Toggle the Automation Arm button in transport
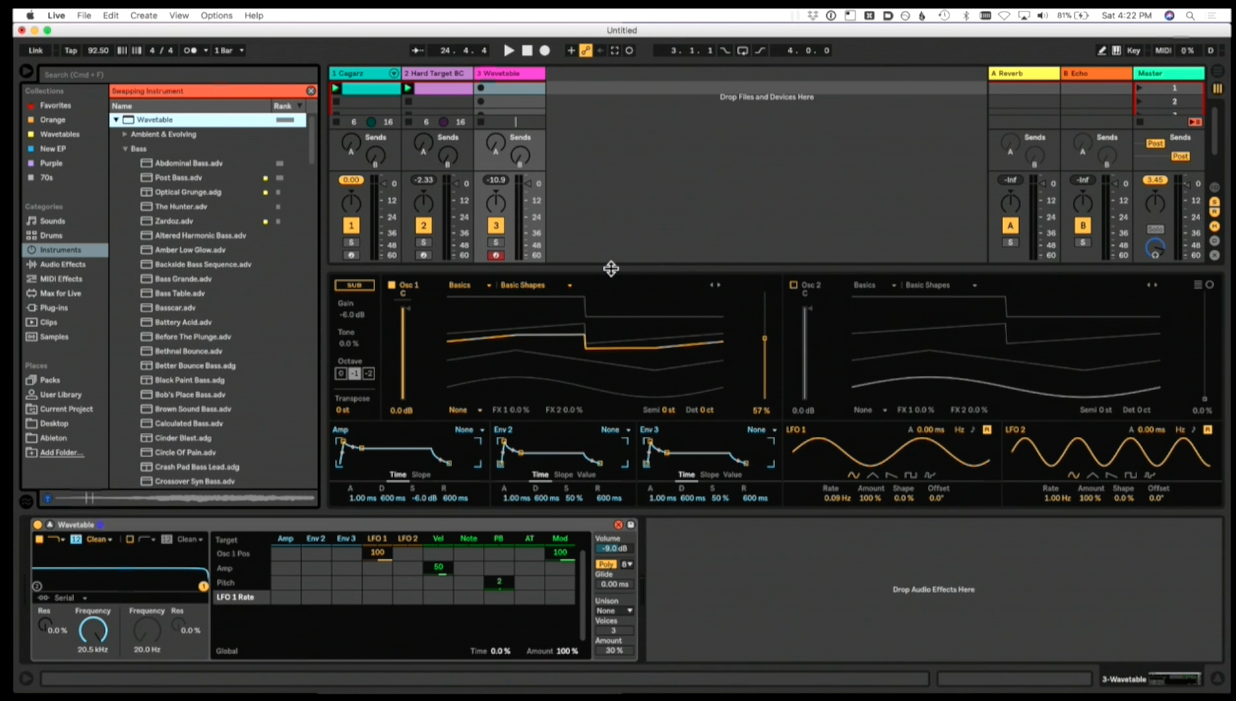Screen dimensions: 1236x701 586,50
